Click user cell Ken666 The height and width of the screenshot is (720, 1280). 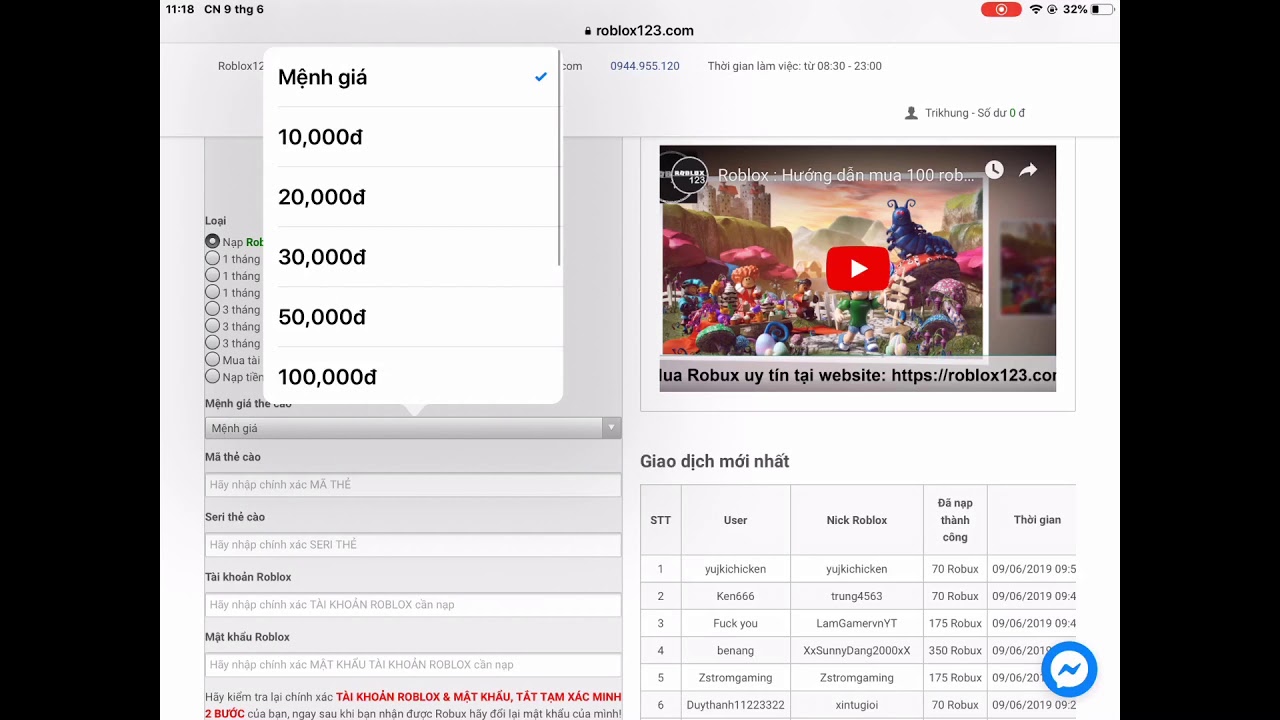pos(736,596)
